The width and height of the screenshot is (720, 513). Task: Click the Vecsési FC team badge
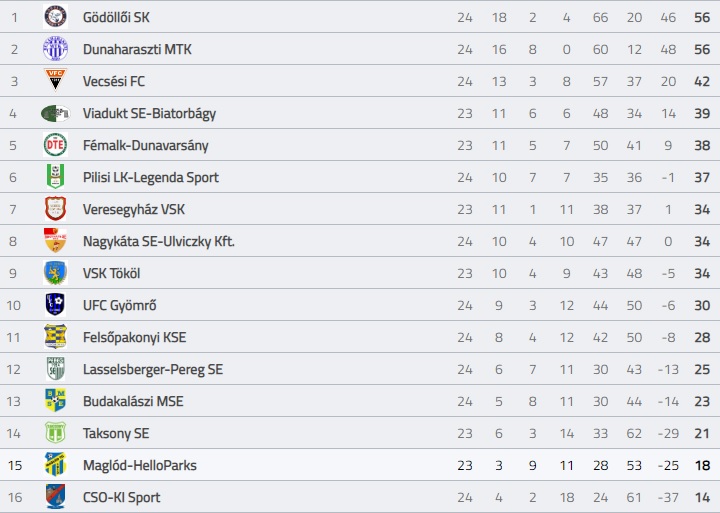point(55,81)
